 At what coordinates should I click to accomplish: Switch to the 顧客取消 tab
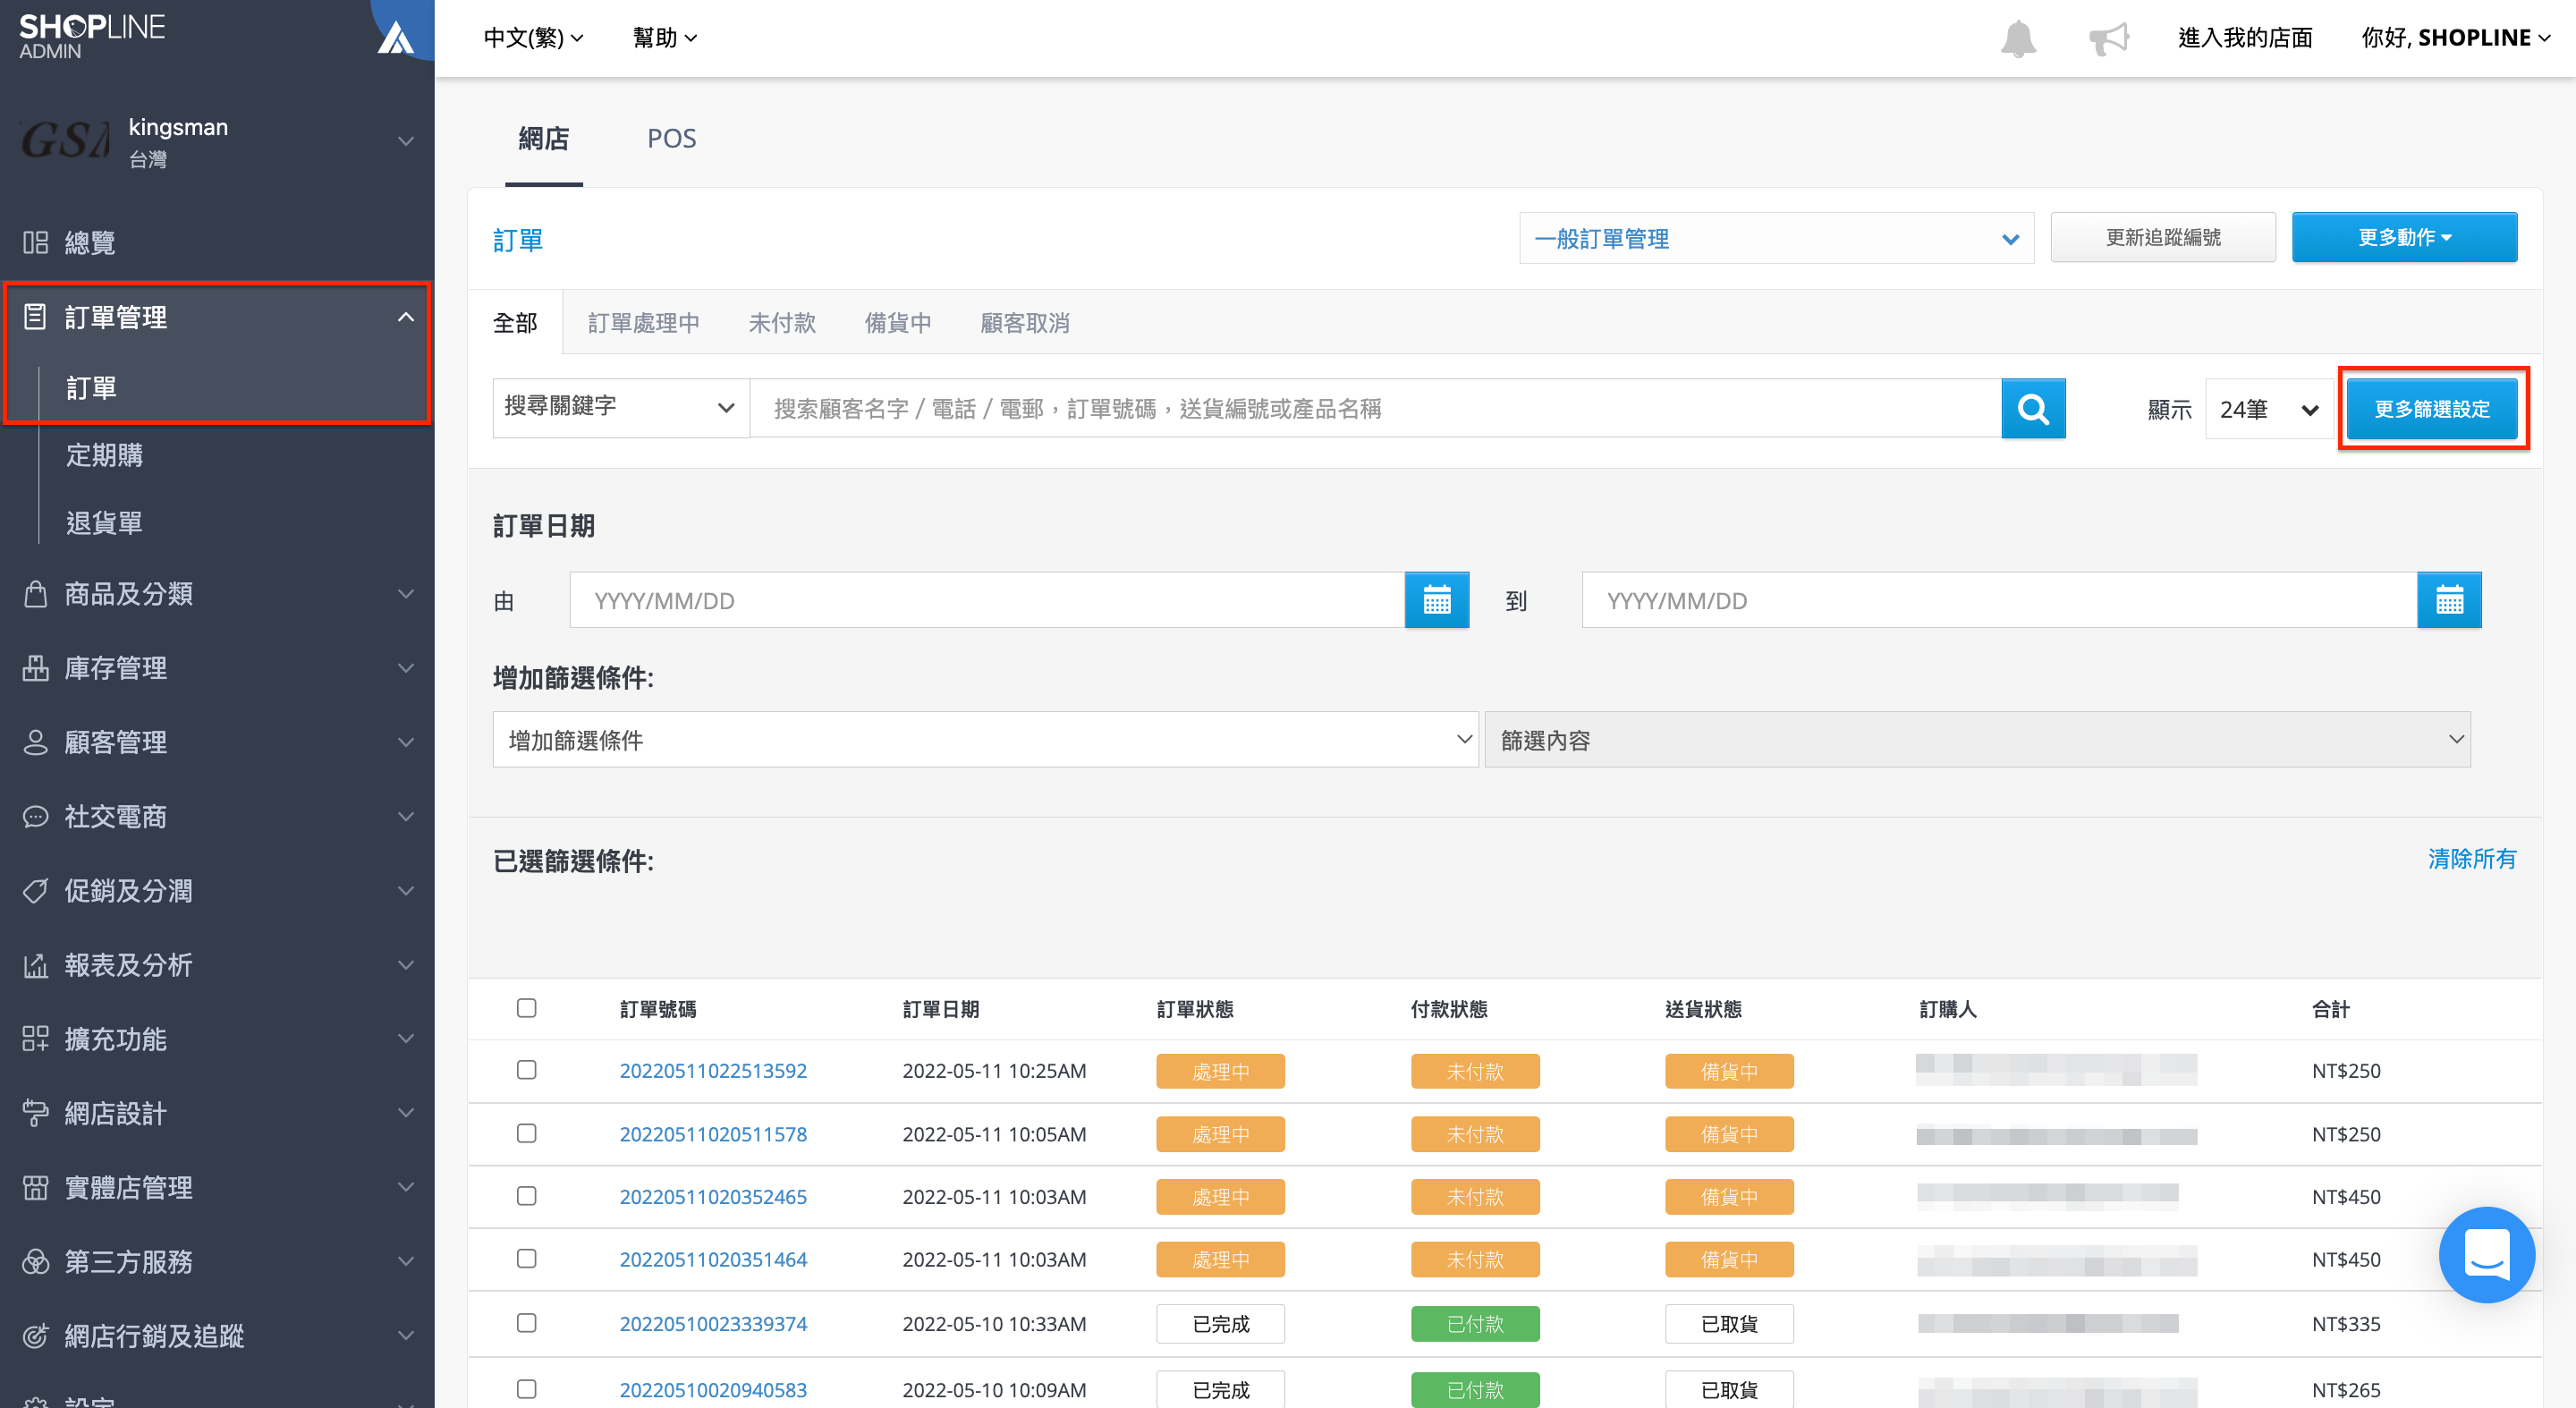coord(1025,323)
